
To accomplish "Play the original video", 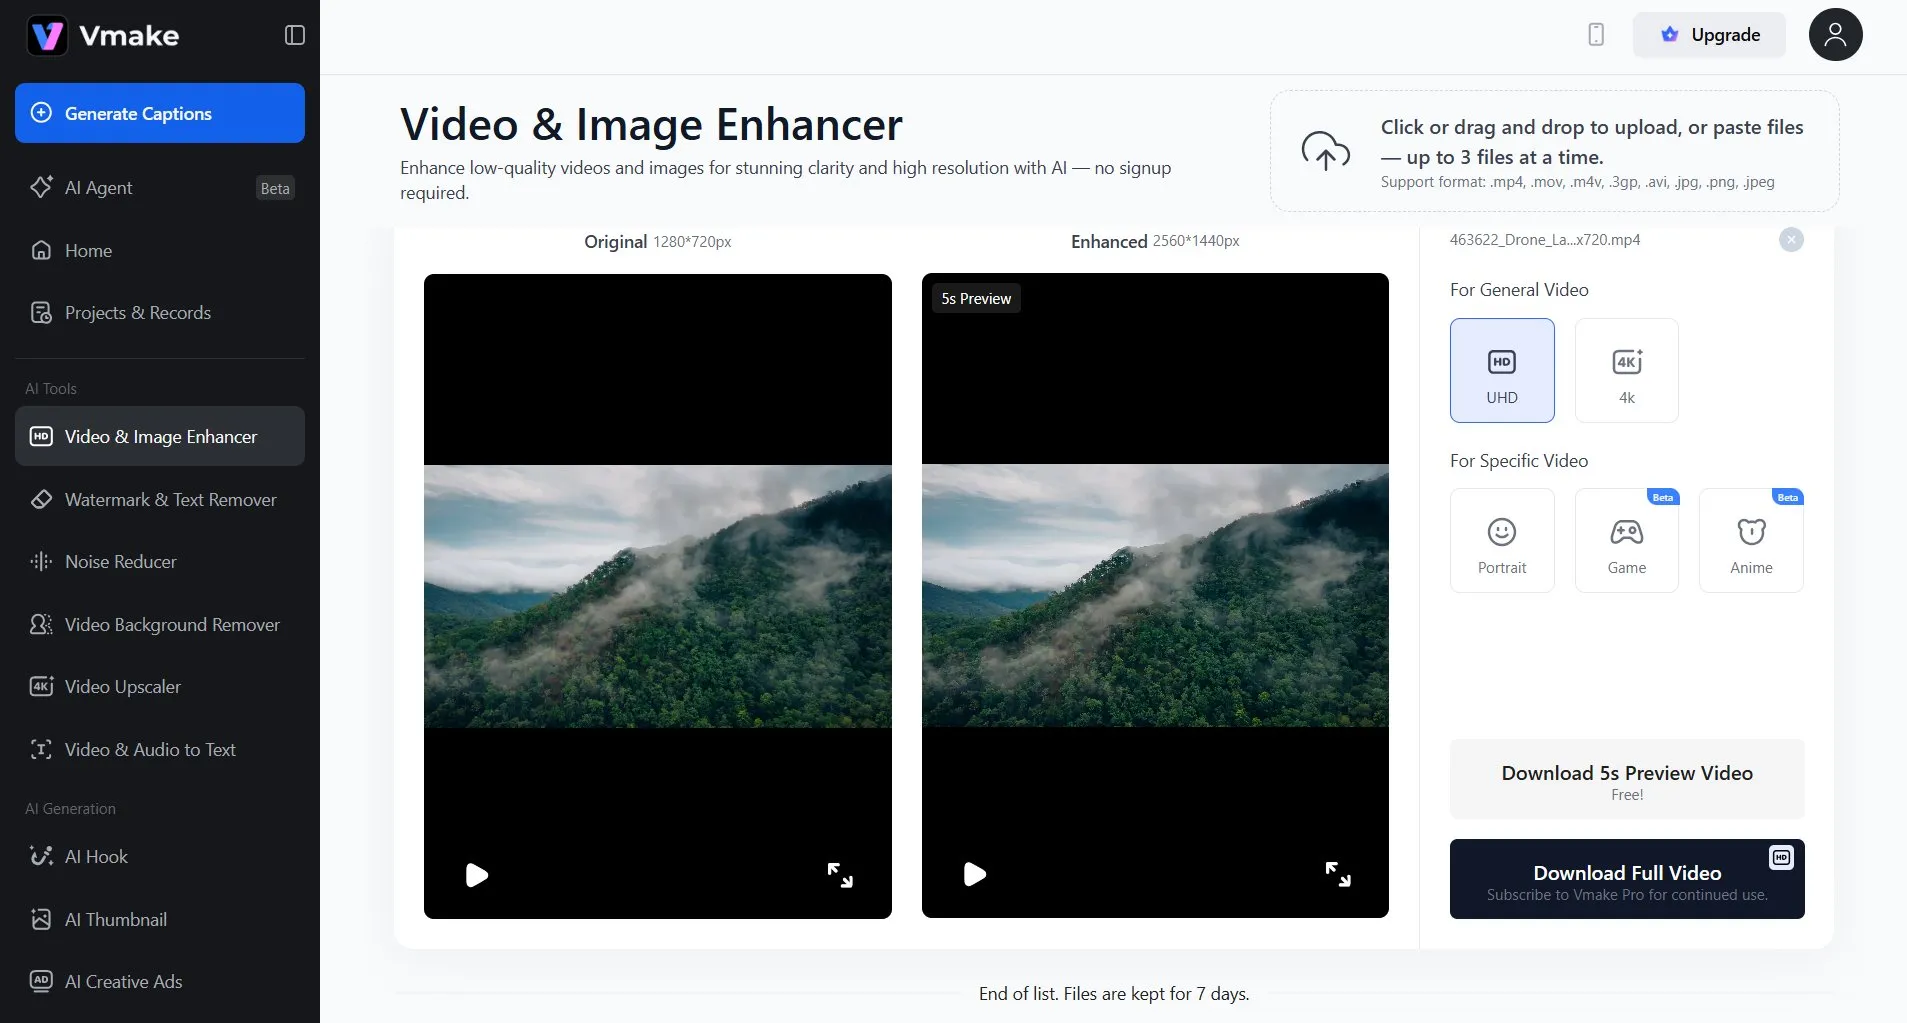I will (477, 875).
